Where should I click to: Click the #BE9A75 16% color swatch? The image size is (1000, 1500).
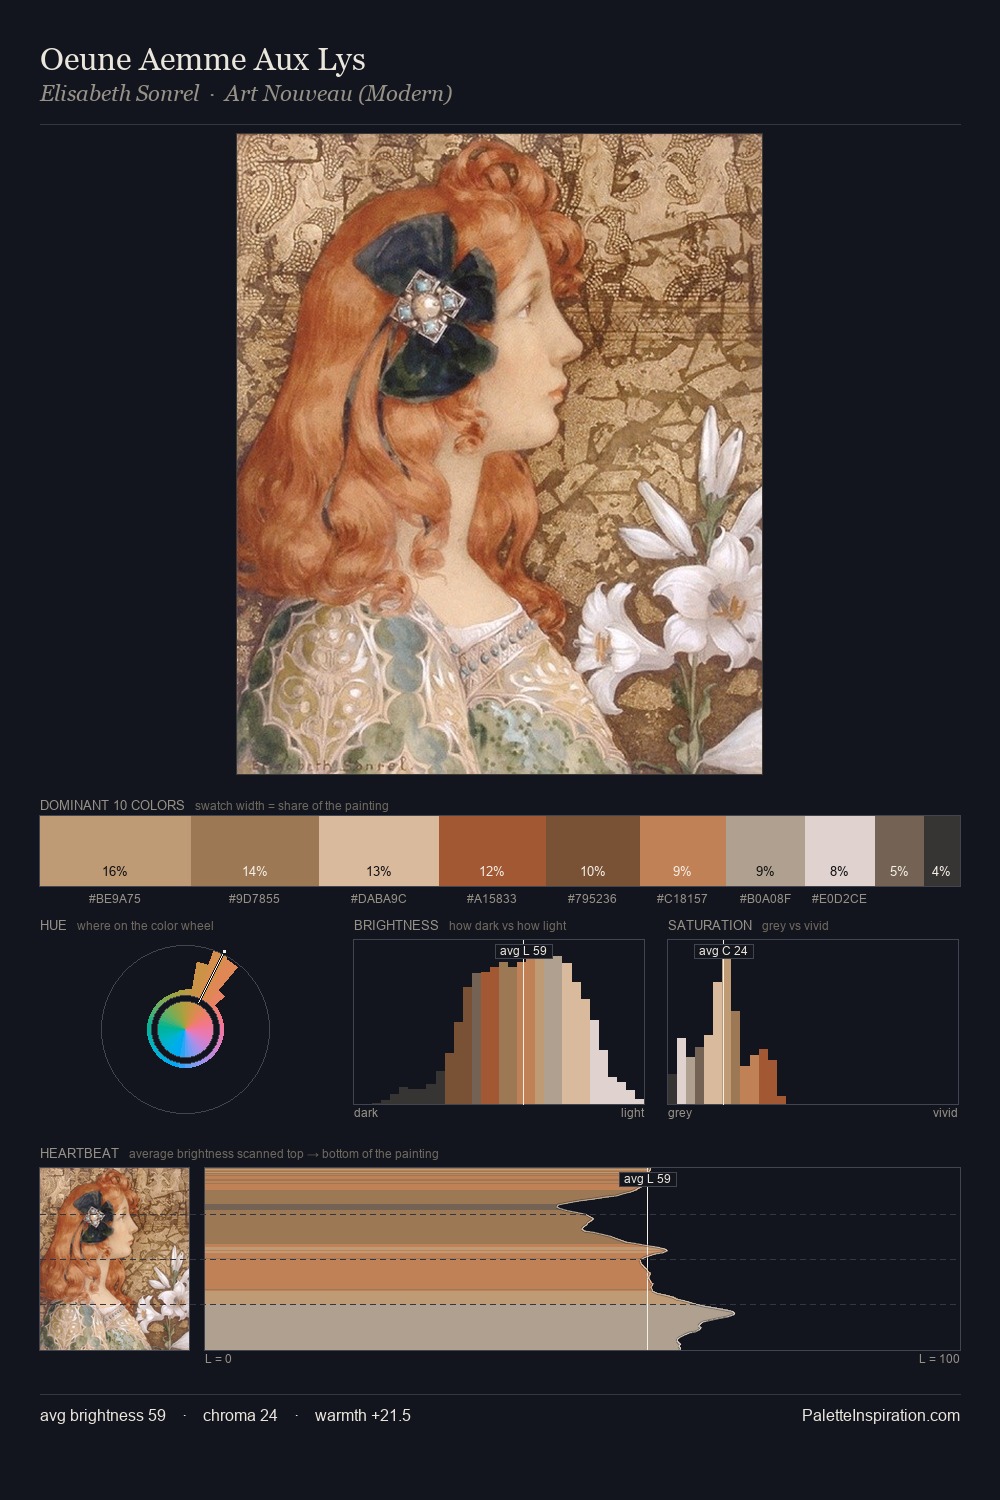click(x=115, y=851)
